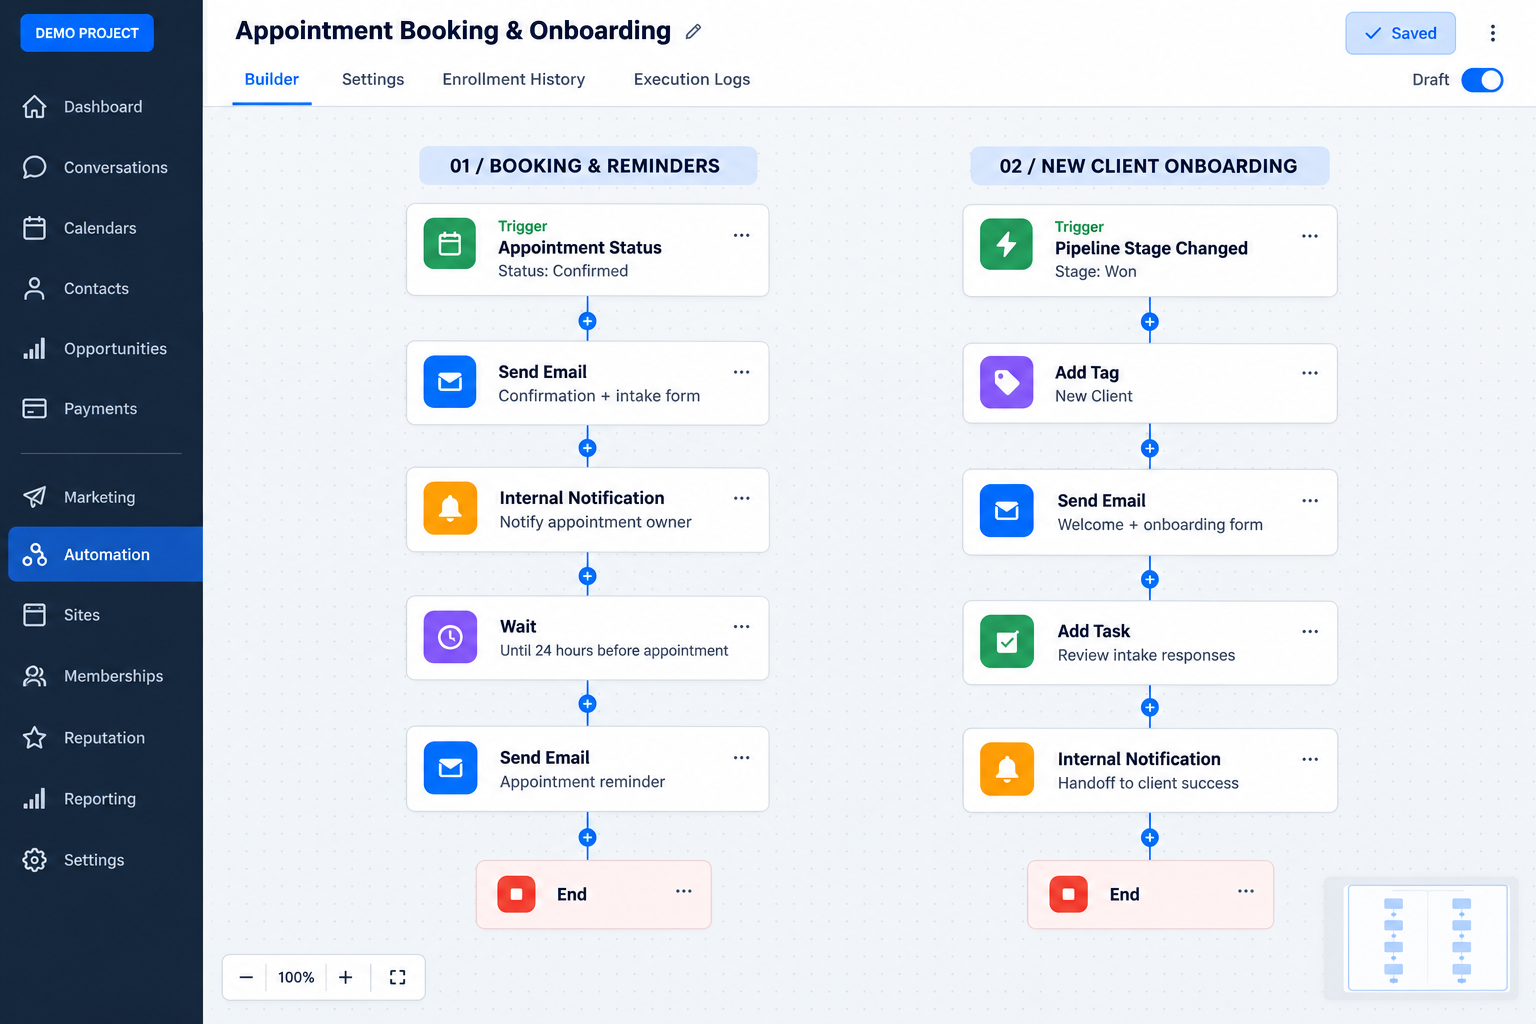This screenshot has height=1024, width=1536.
Task: Click the purple clock Wait icon
Action: [450, 637]
